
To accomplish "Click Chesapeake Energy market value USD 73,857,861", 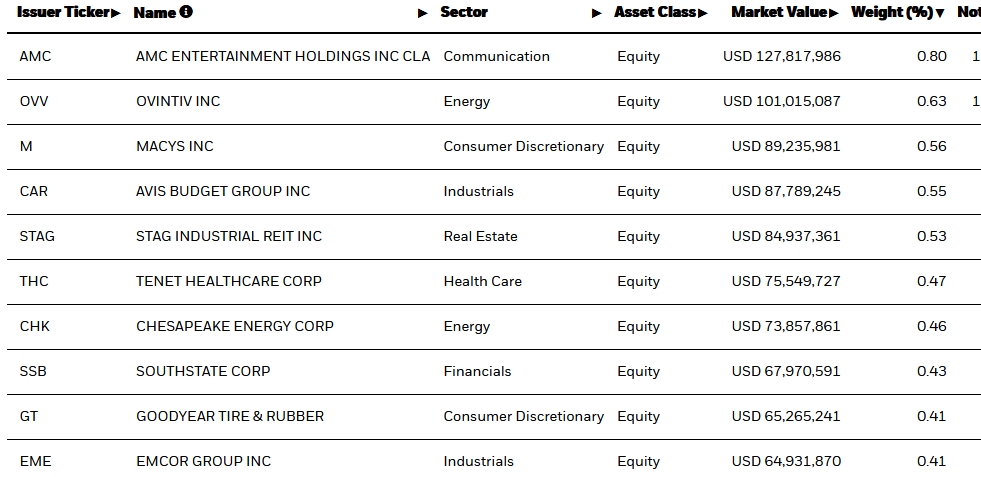I will (786, 327).
